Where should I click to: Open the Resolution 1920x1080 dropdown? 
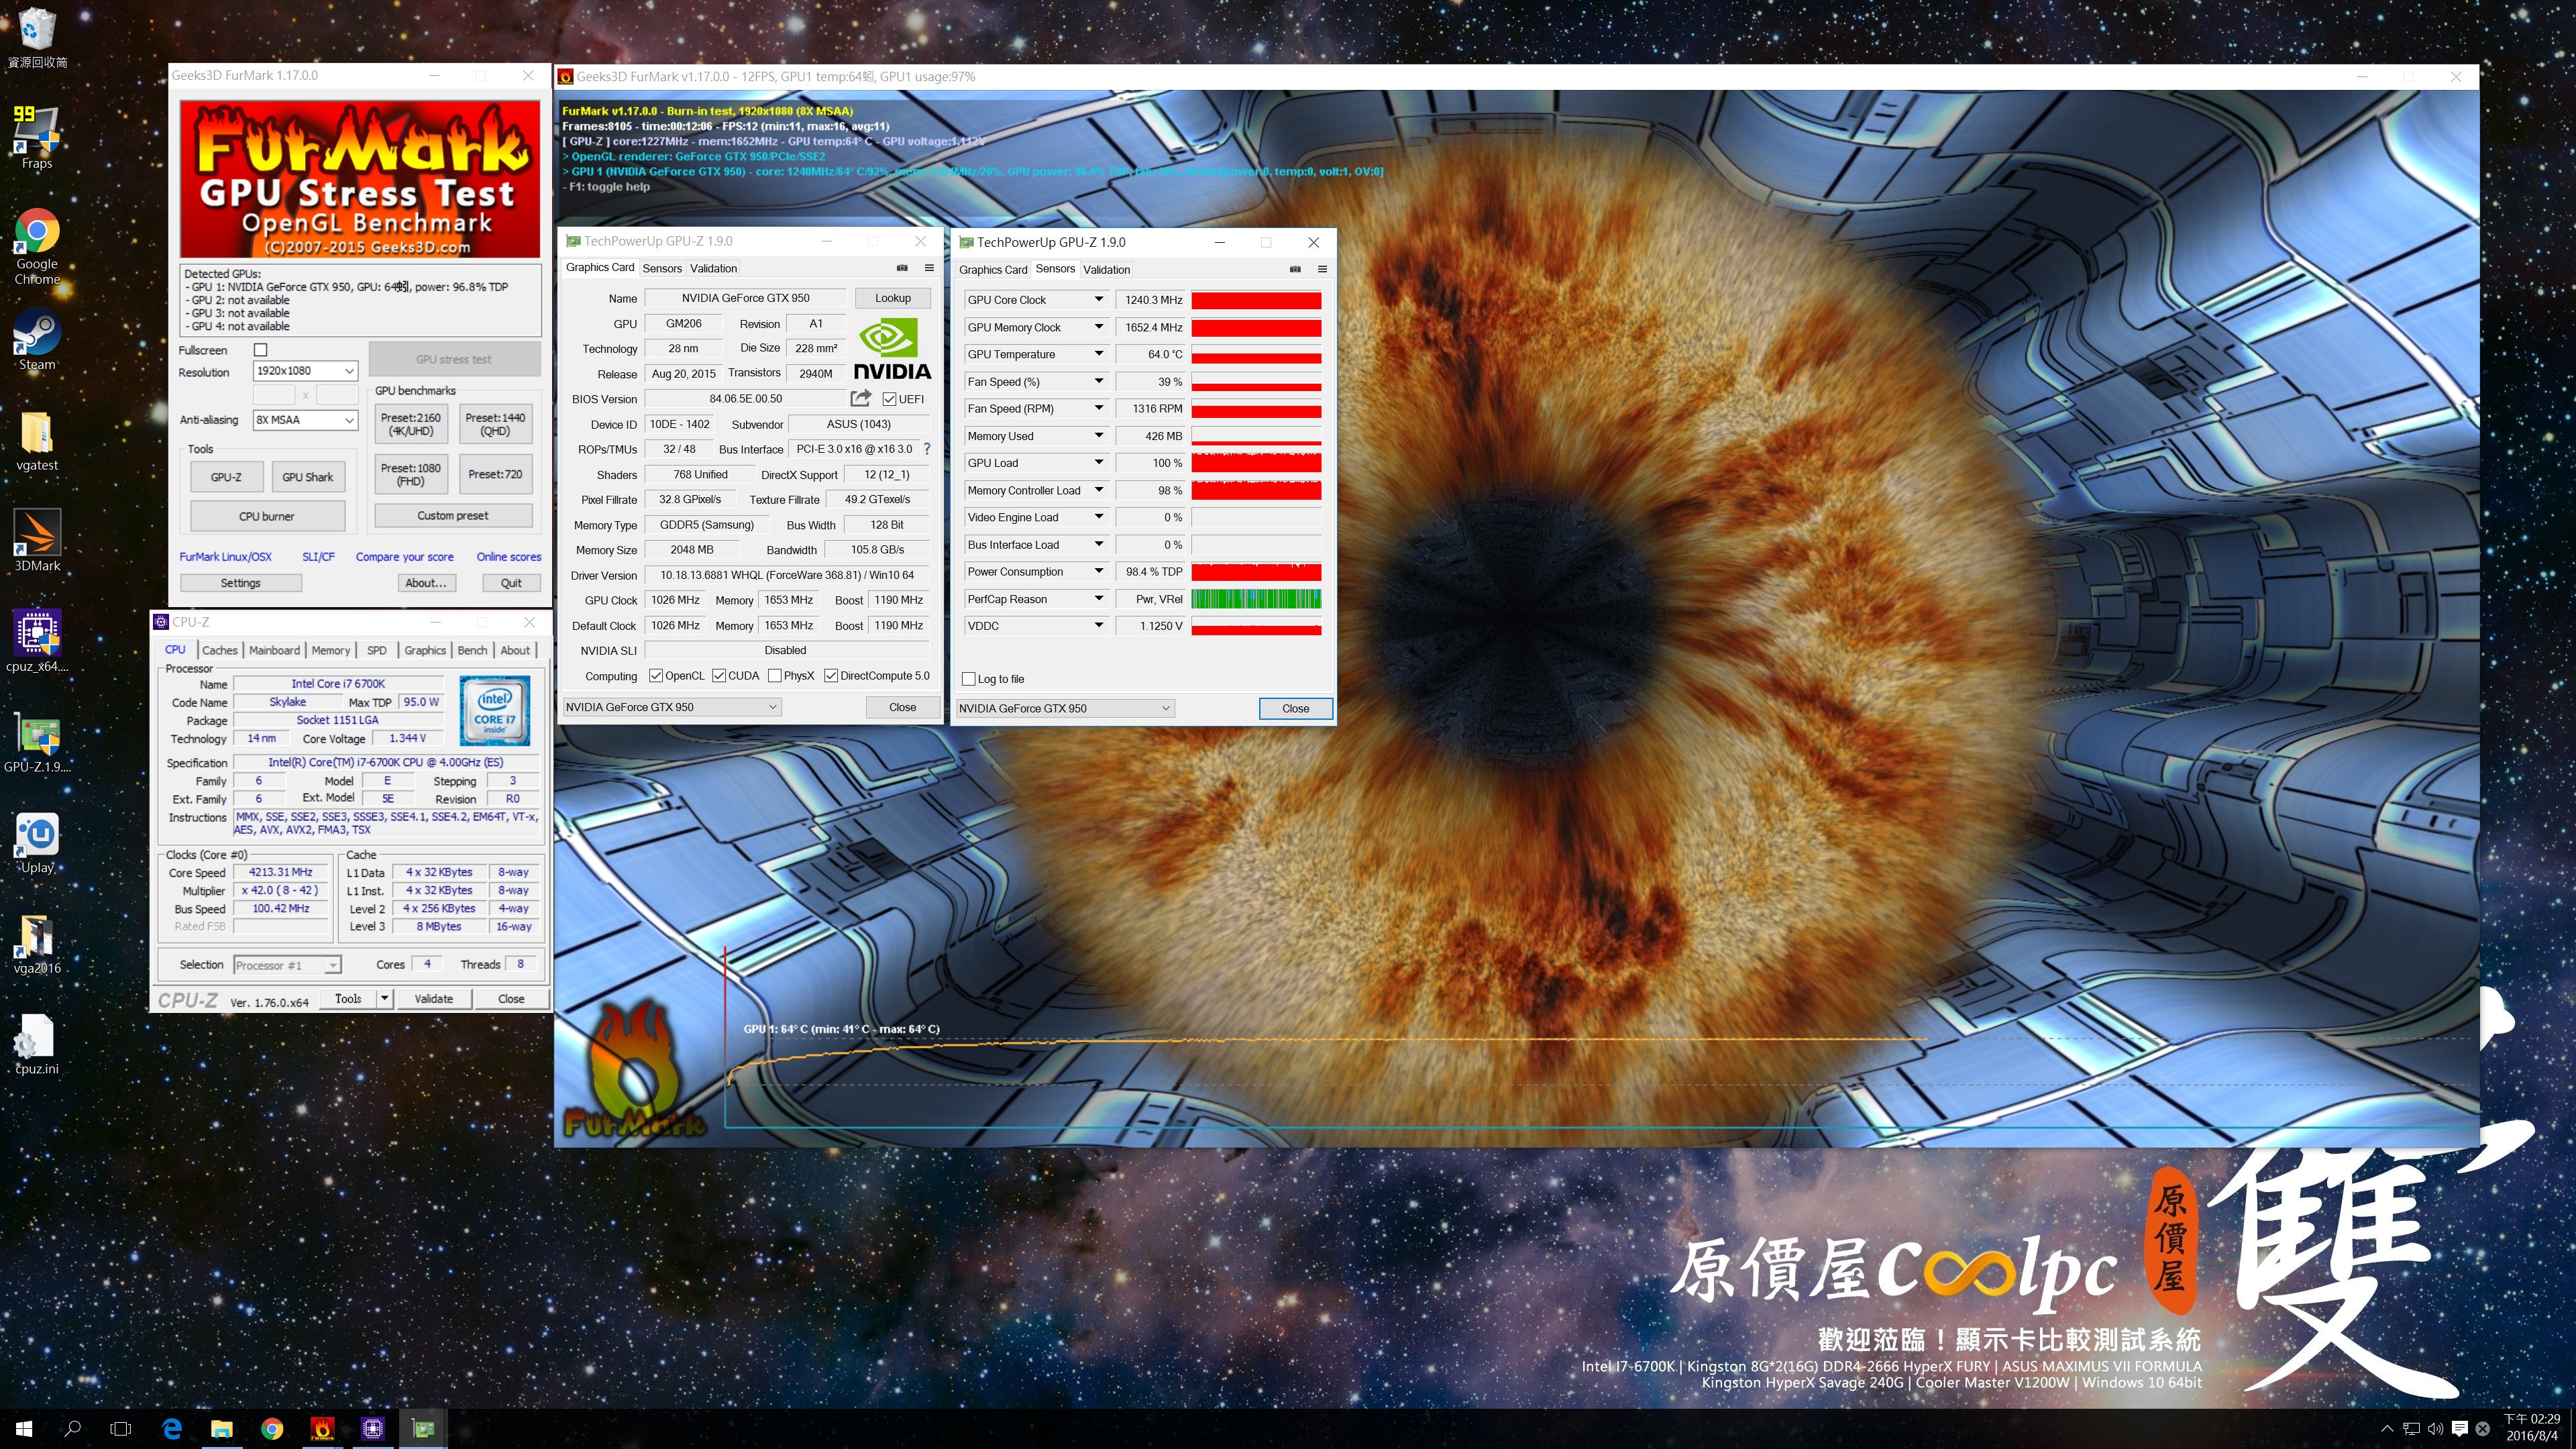305,371
